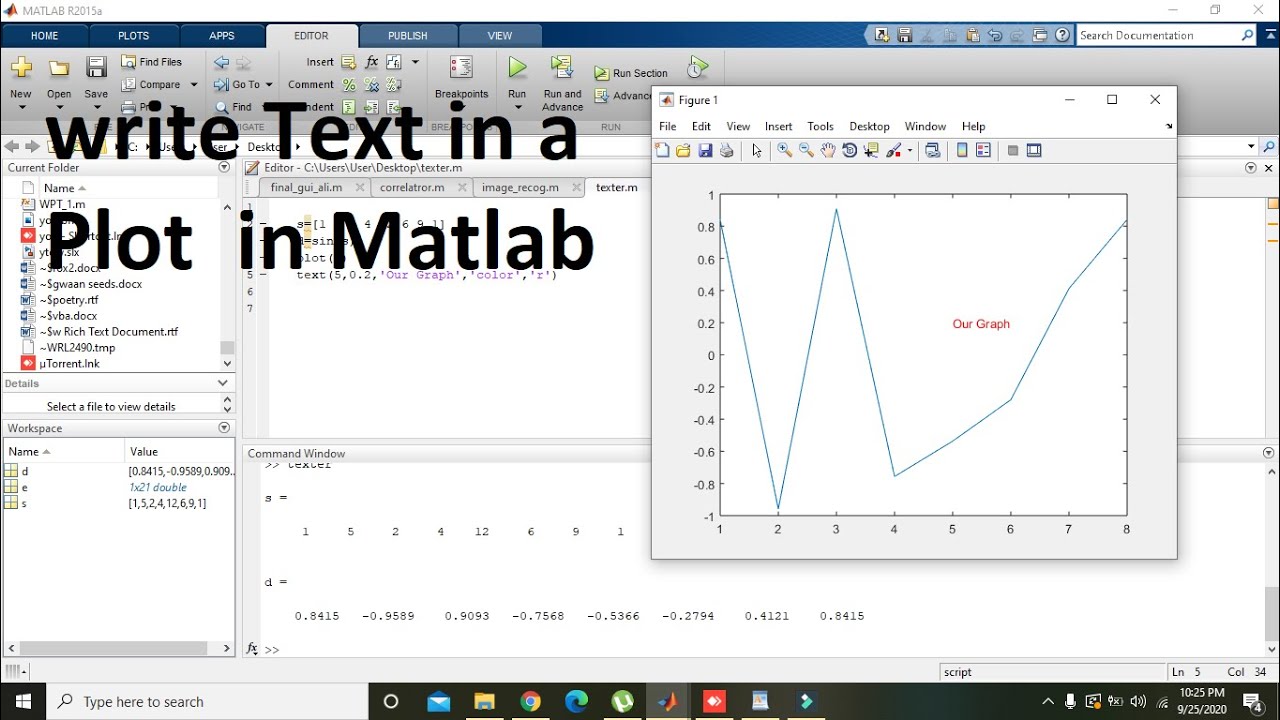The width and height of the screenshot is (1280, 720).
Task: Enable Data Cursor tool in Figure 1
Action: pos(871,150)
